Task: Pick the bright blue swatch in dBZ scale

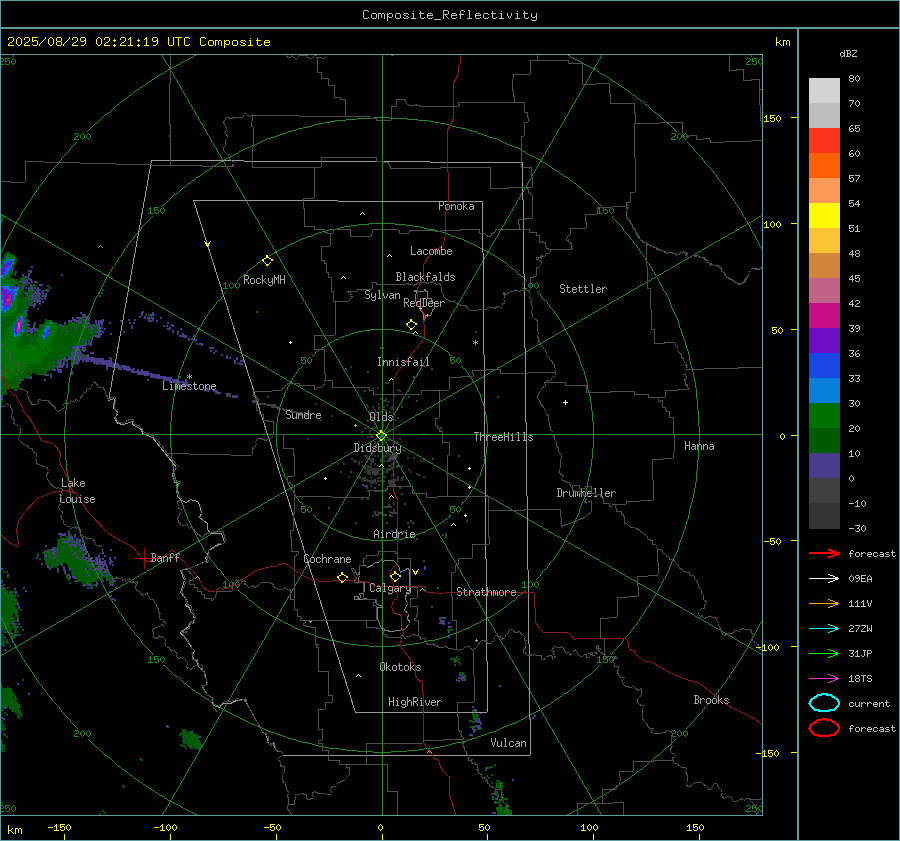Action: 824,365
